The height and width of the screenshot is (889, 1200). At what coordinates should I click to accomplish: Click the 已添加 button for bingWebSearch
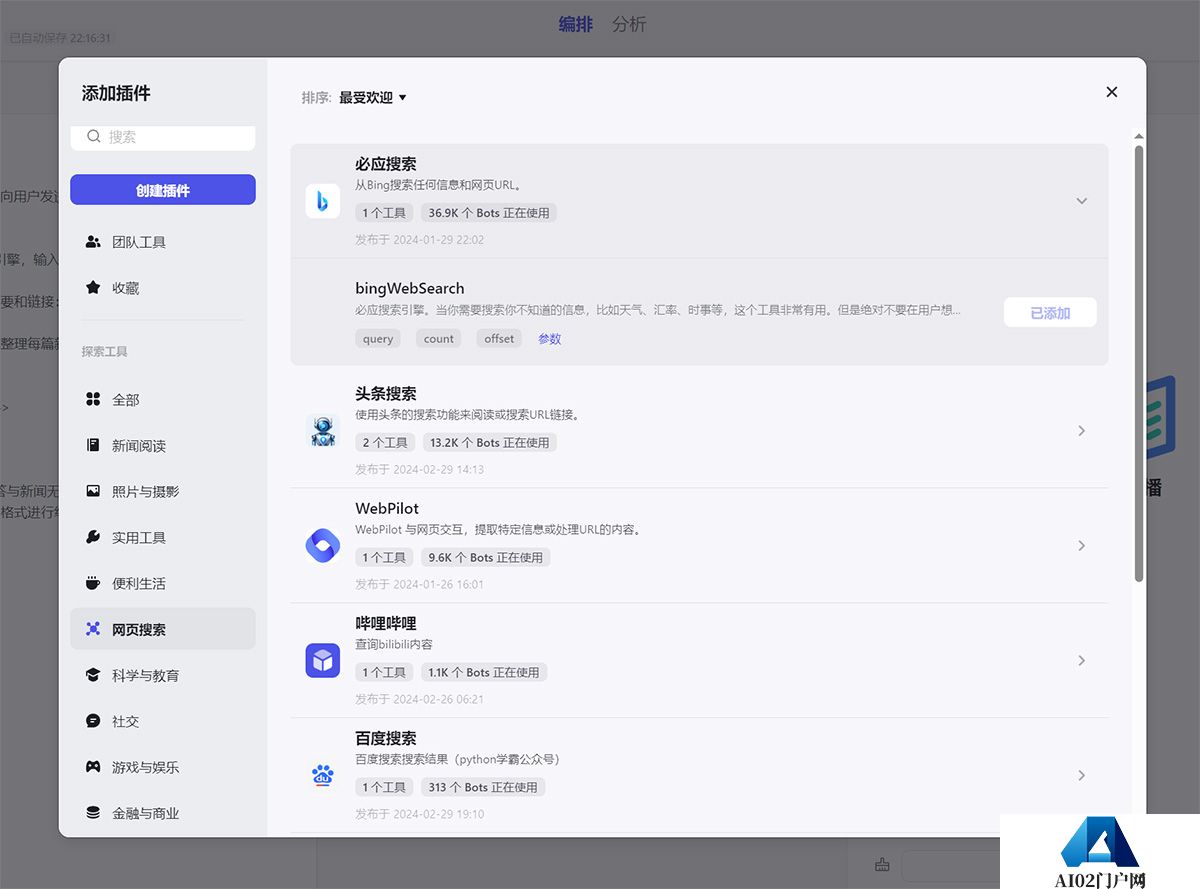click(1050, 313)
